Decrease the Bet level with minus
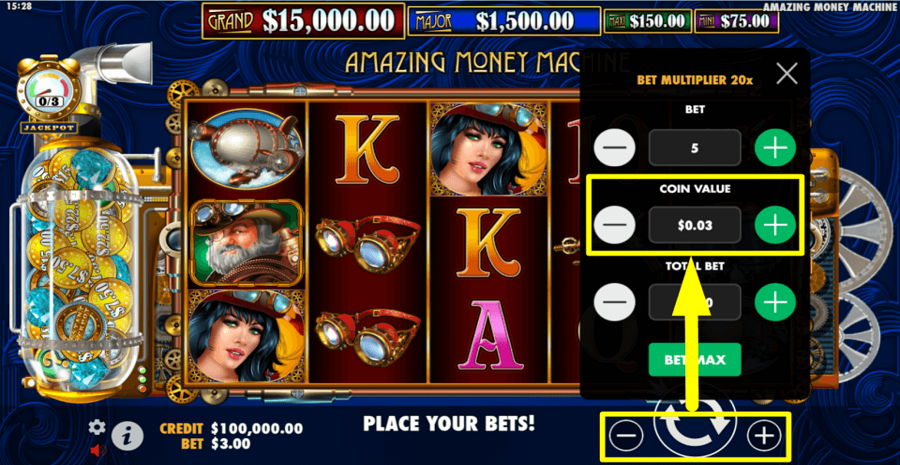Screen dimensions: 900x465 tap(615, 148)
